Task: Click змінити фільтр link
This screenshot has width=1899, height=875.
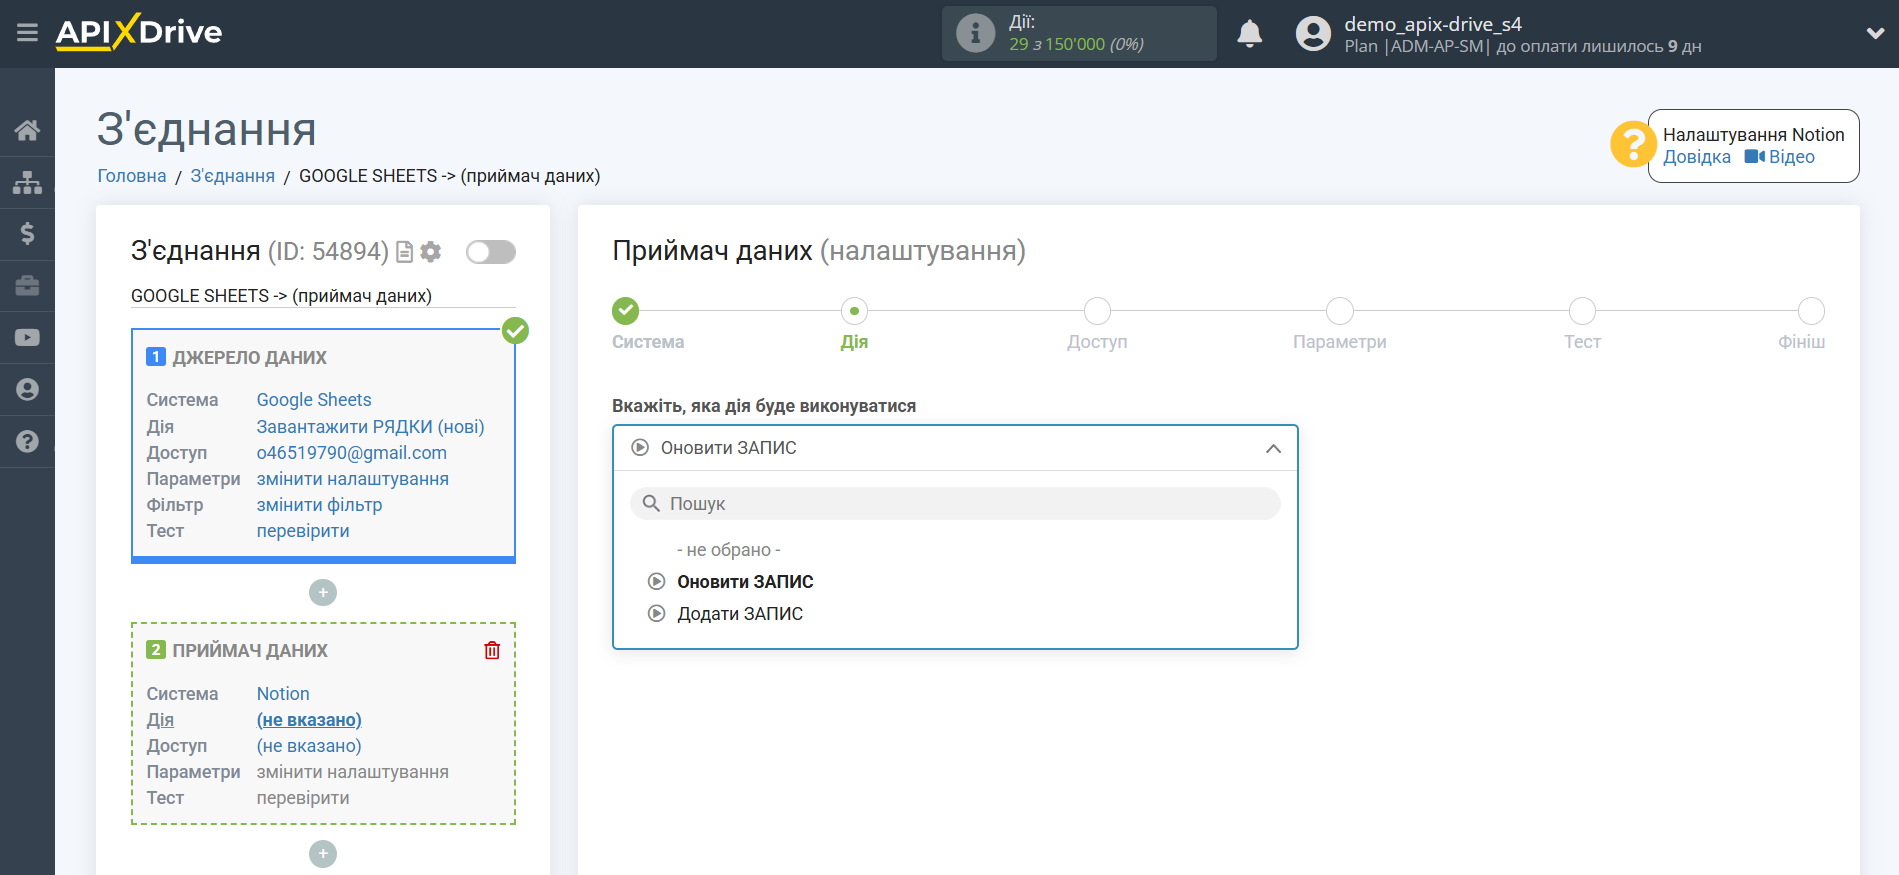Action: tap(319, 505)
